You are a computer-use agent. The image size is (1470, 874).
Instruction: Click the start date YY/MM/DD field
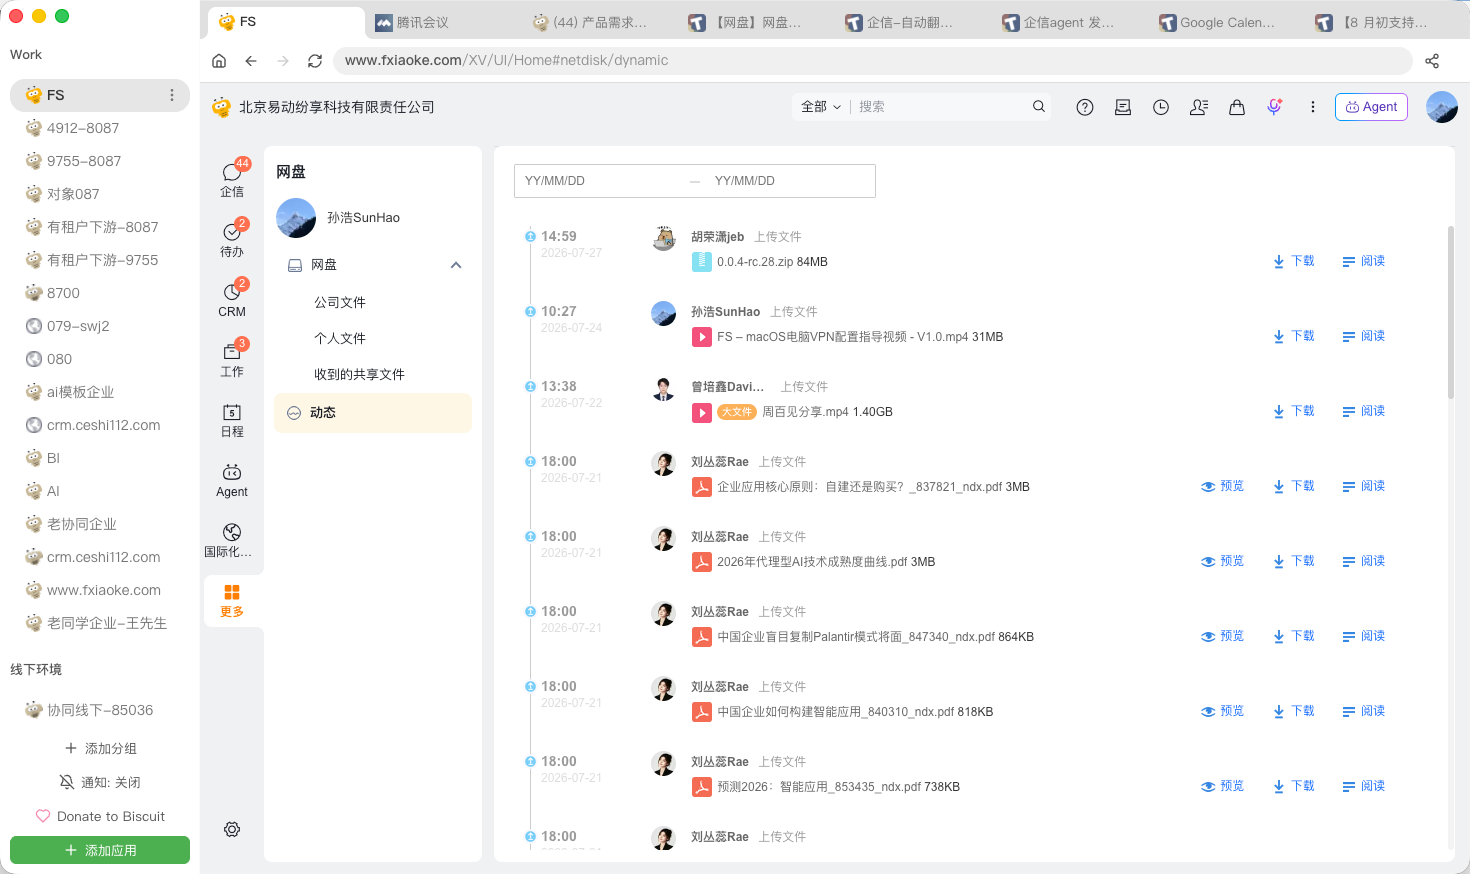pos(598,181)
